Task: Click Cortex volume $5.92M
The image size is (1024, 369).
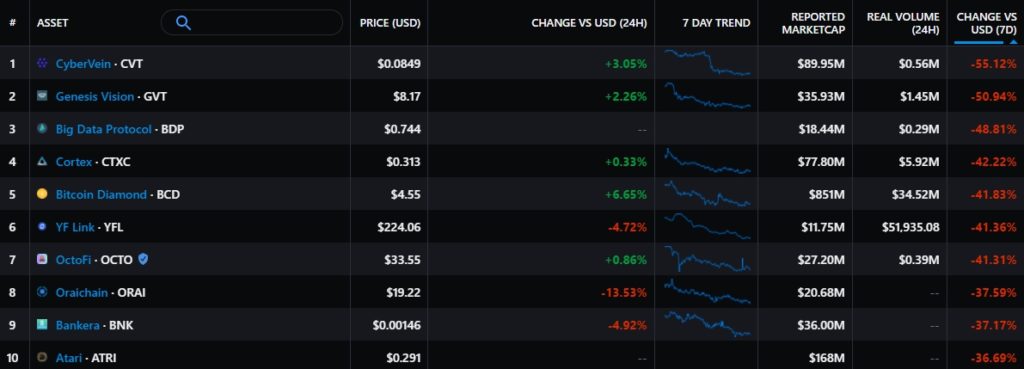Action: 919,162
